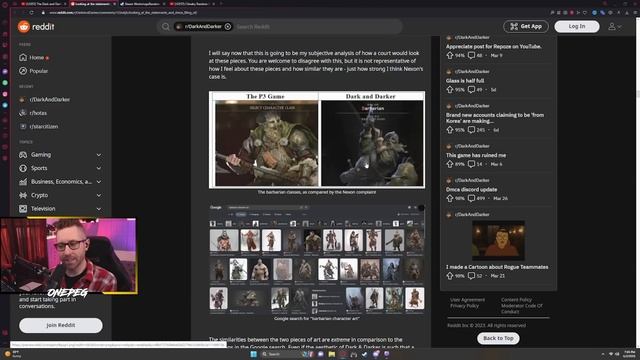Click the Back to Top button
The width and height of the screenshot is (640, 360).
(498, 338)
